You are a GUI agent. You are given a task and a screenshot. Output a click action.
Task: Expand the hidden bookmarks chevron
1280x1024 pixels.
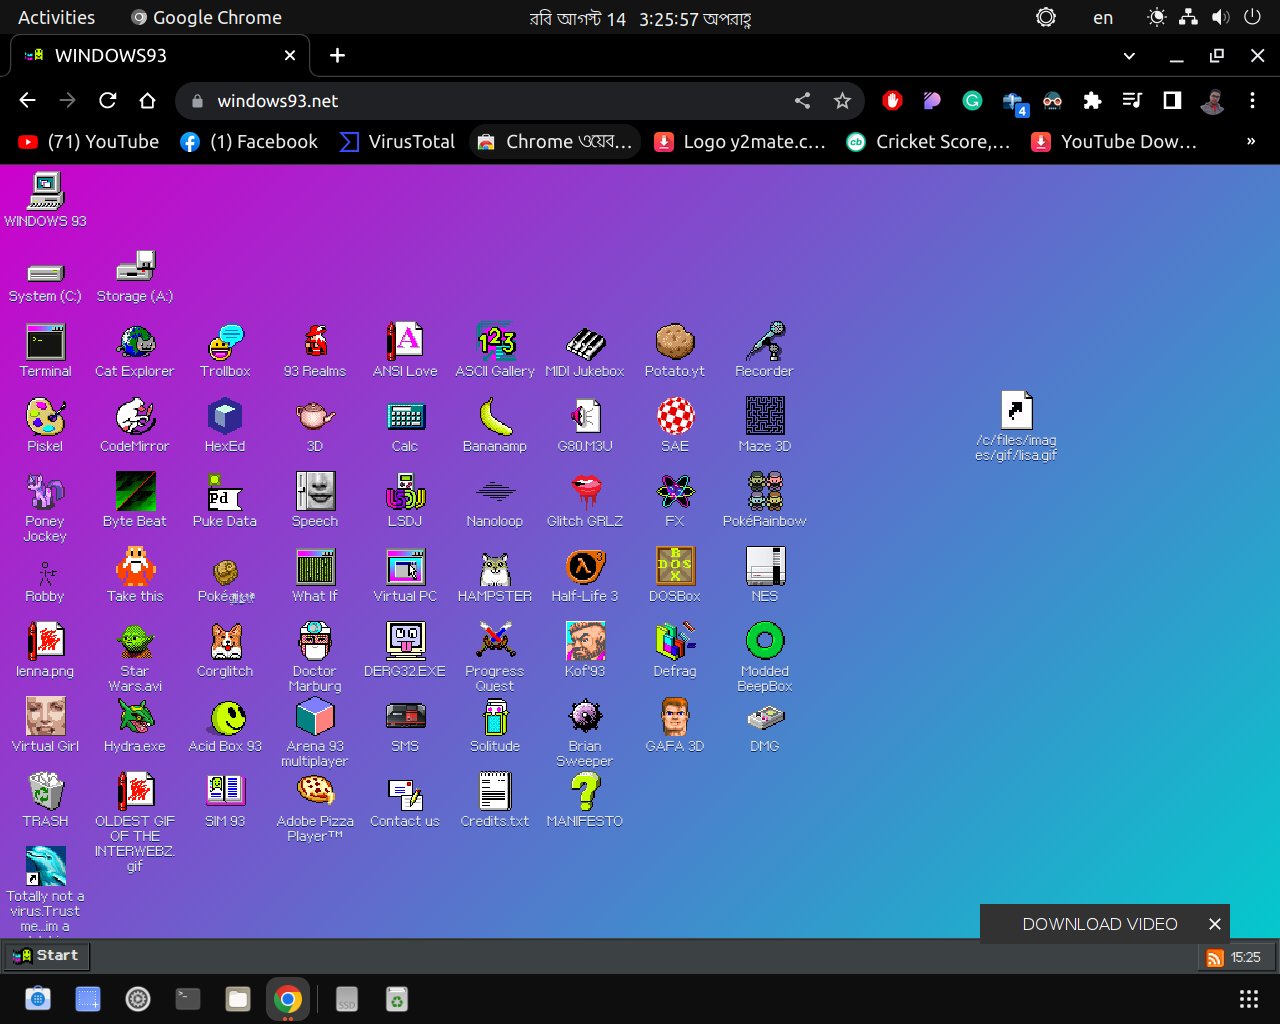tap(1250, 142)
